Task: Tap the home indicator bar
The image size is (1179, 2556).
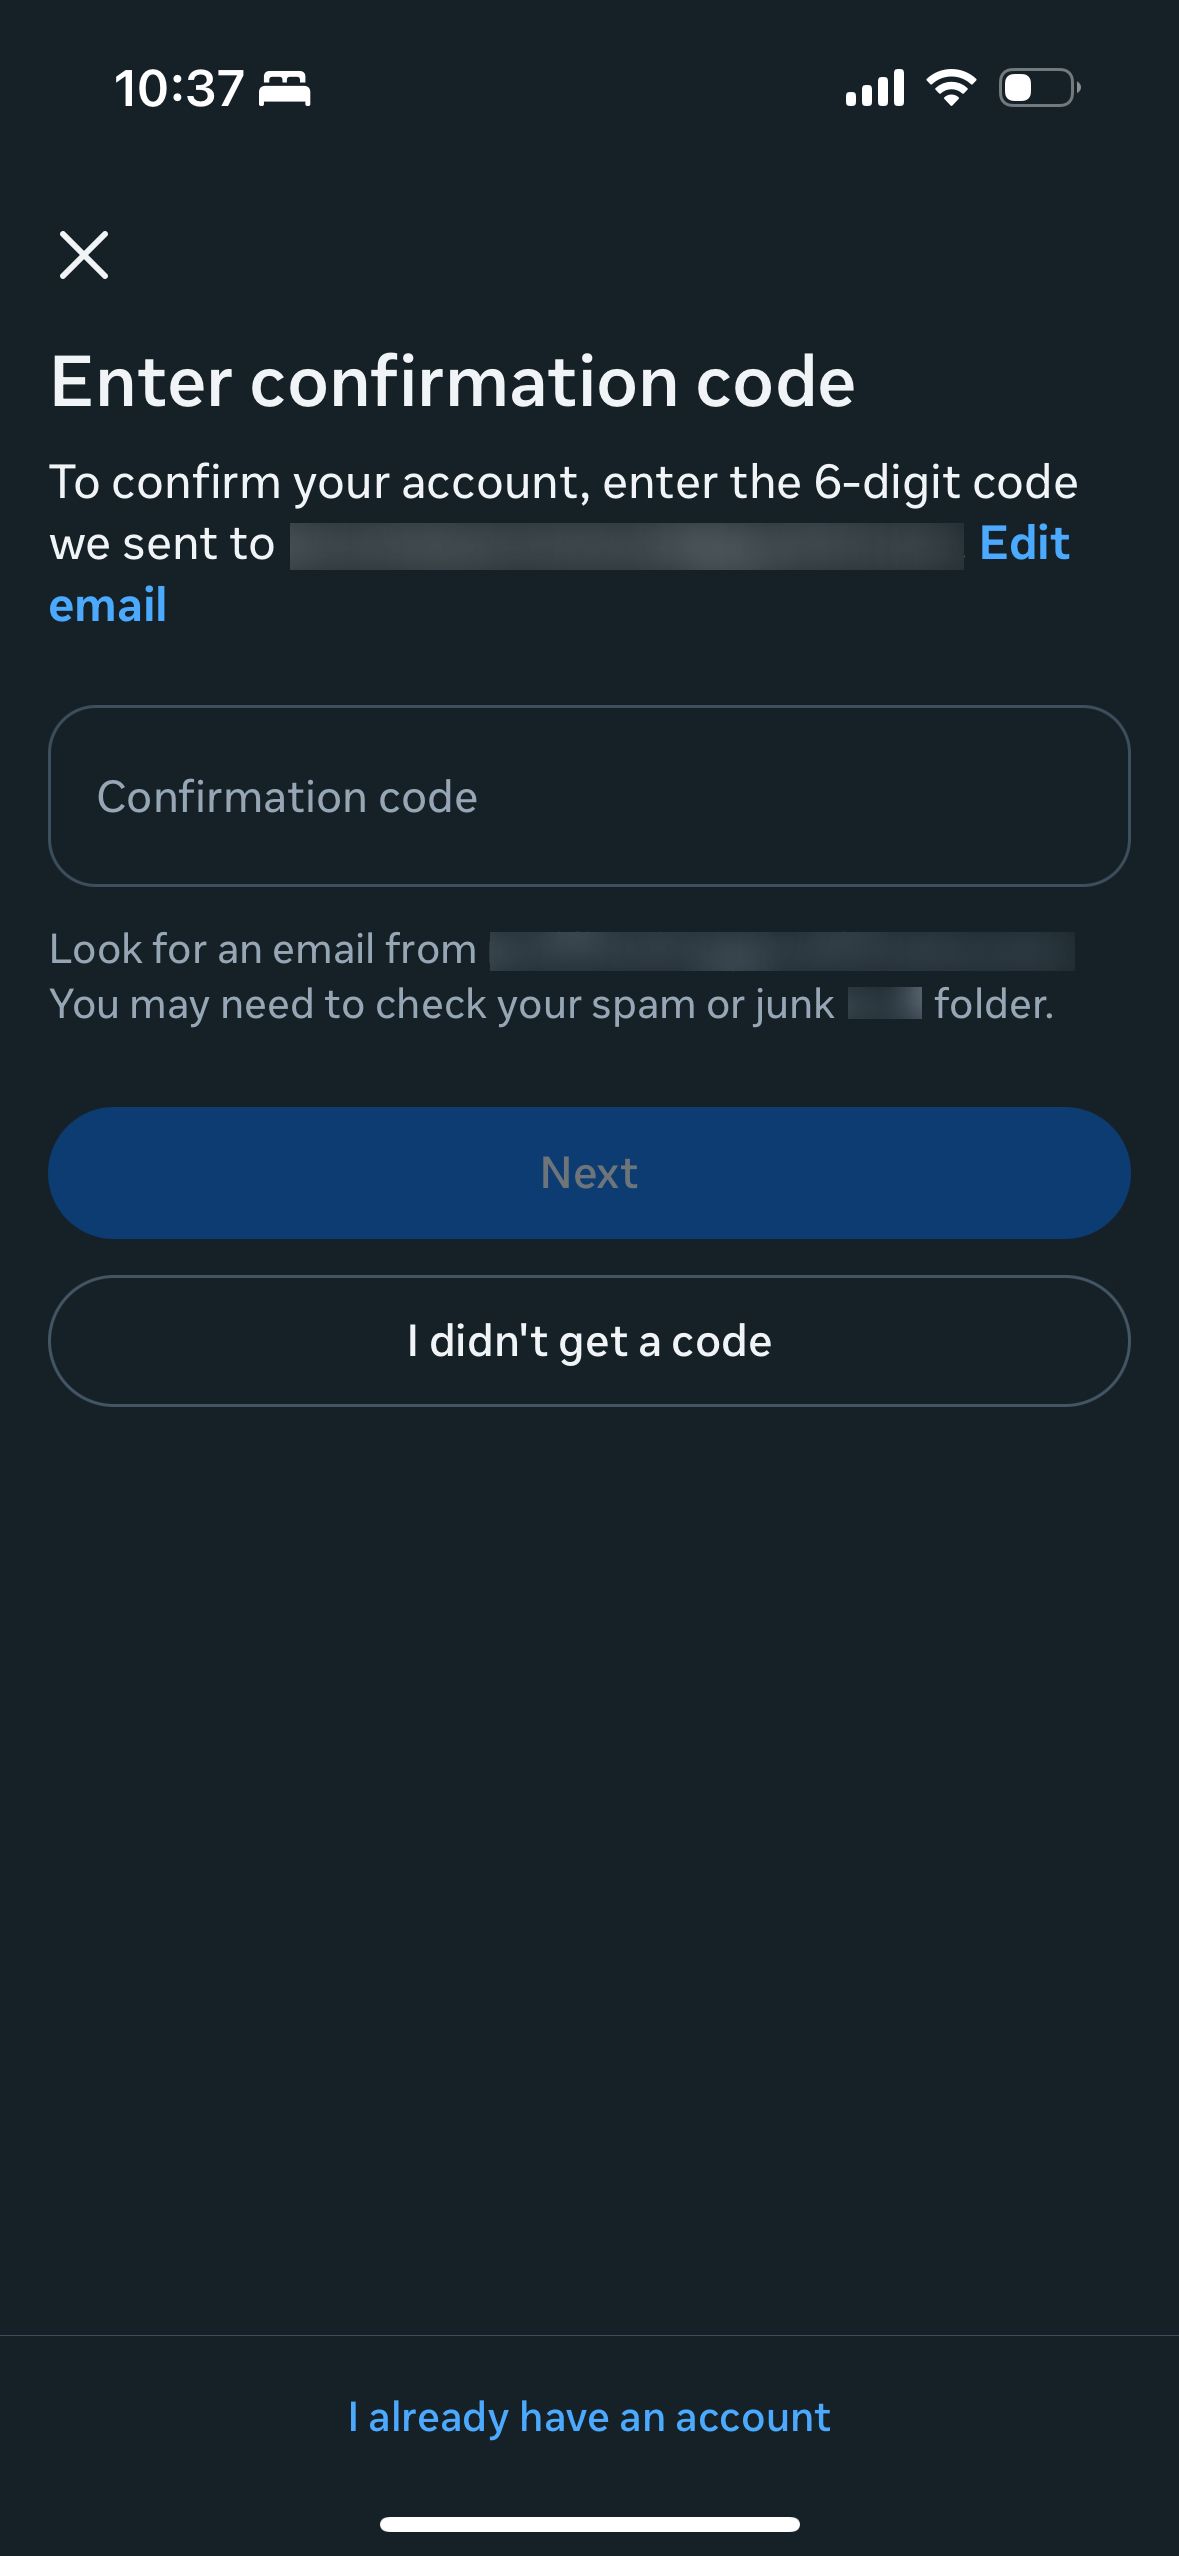Action: coord(589,2524)
